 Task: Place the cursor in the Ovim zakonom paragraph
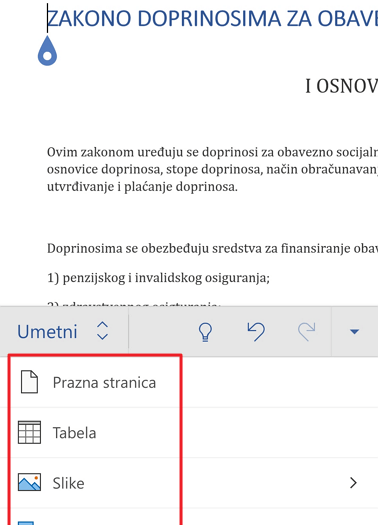[x=212, y=169]
